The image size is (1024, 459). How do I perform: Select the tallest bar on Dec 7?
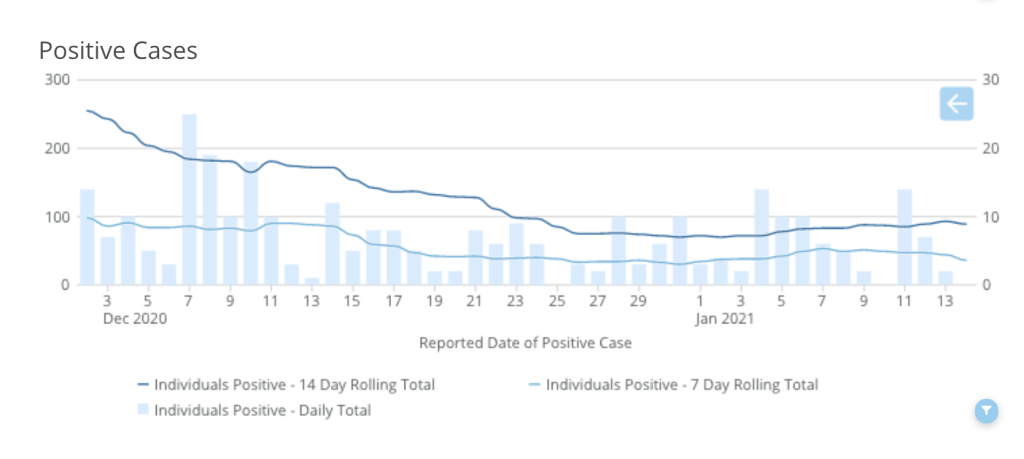(189, 199)
